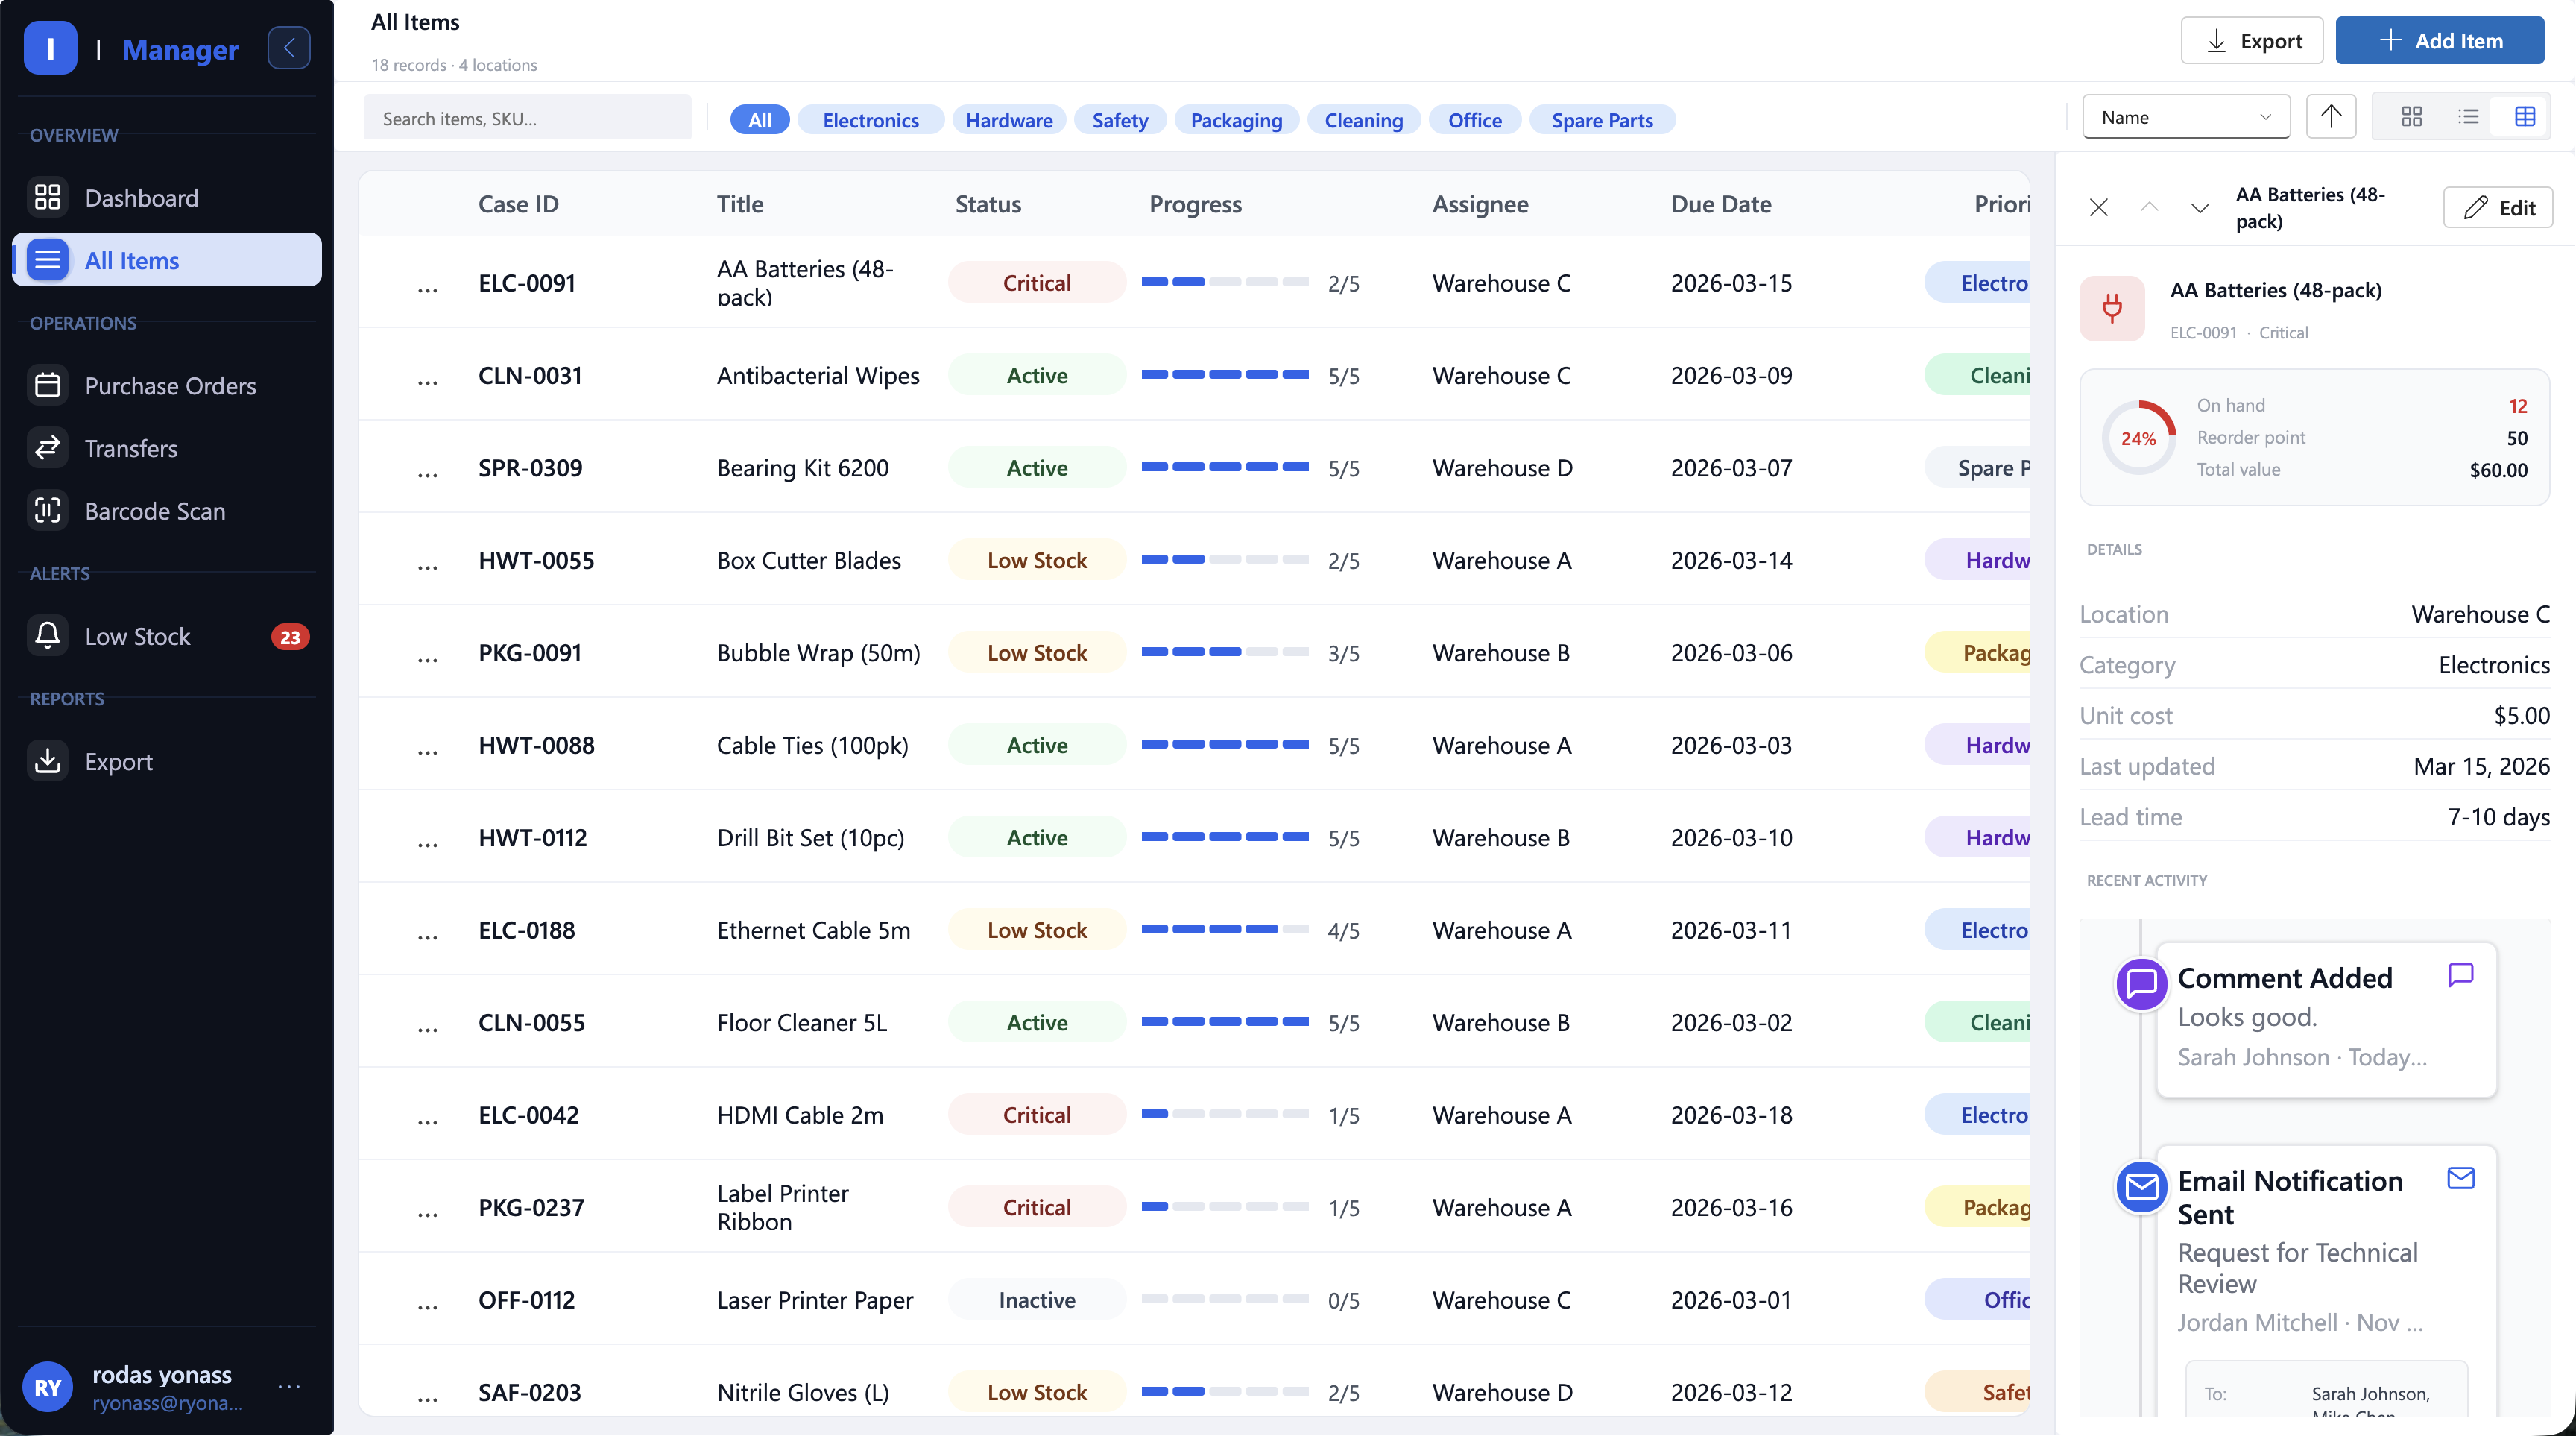Filter by Cleaning category
Viewport: 2576px width, 1436px height.
[1363, 119]
